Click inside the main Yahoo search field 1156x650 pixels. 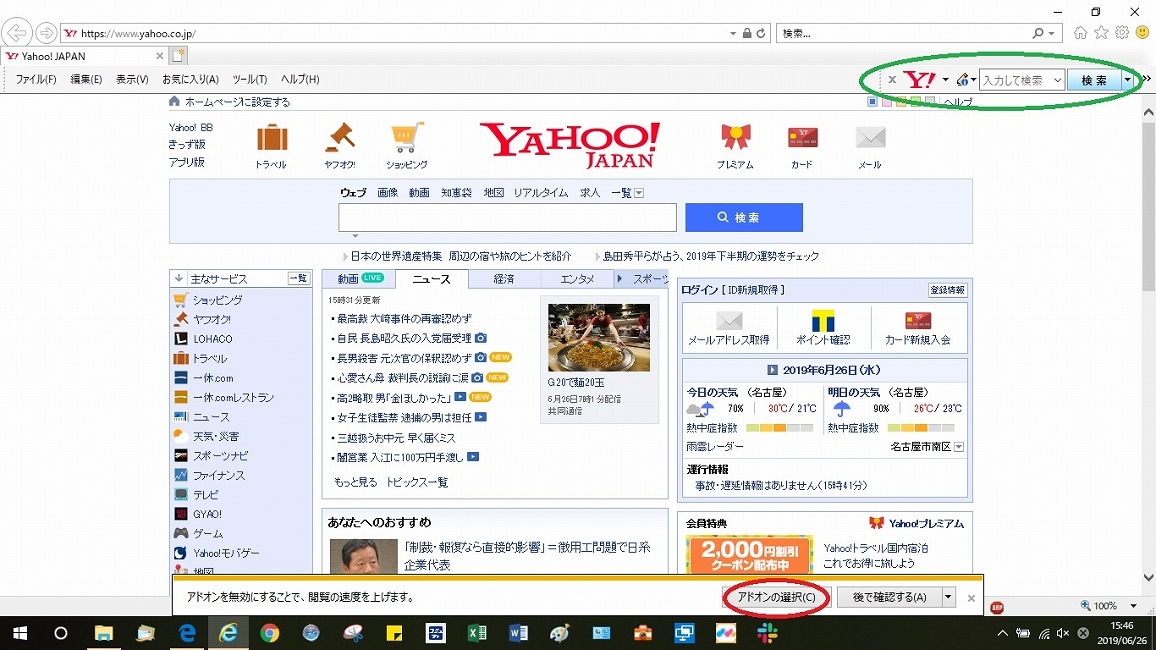pyautogui.click(x=507, y=217)
